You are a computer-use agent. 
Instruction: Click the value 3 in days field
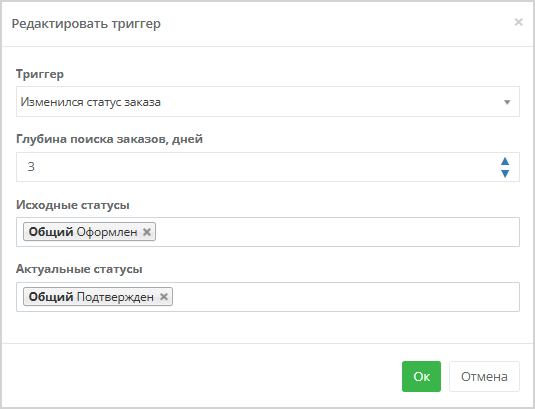[31, 167]
